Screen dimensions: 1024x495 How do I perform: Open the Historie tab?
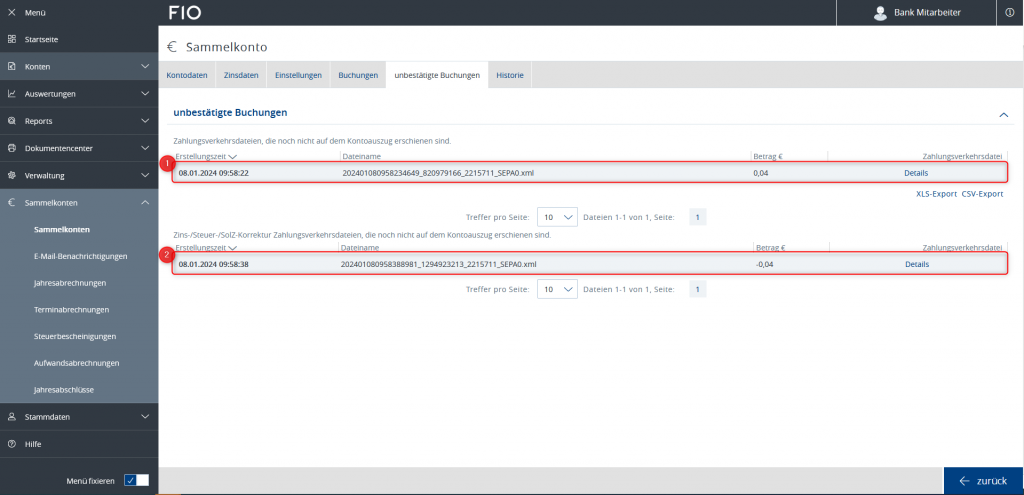[x=510, y=75]
